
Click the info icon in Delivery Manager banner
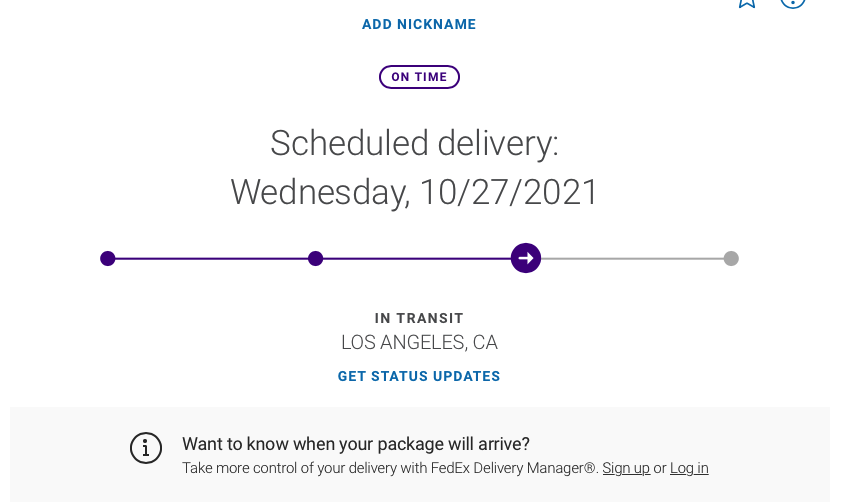[x=146, y=447]
